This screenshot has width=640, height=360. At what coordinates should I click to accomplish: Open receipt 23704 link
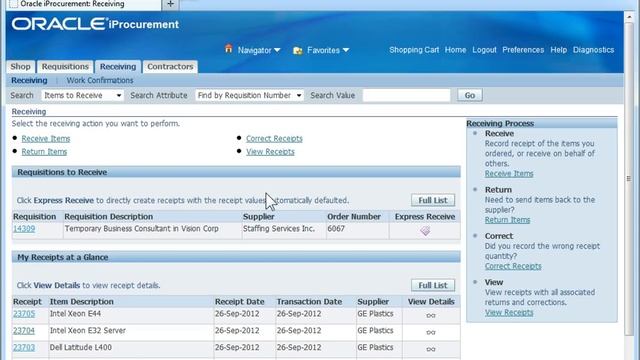pyautogui.click(x=24, y=331)
